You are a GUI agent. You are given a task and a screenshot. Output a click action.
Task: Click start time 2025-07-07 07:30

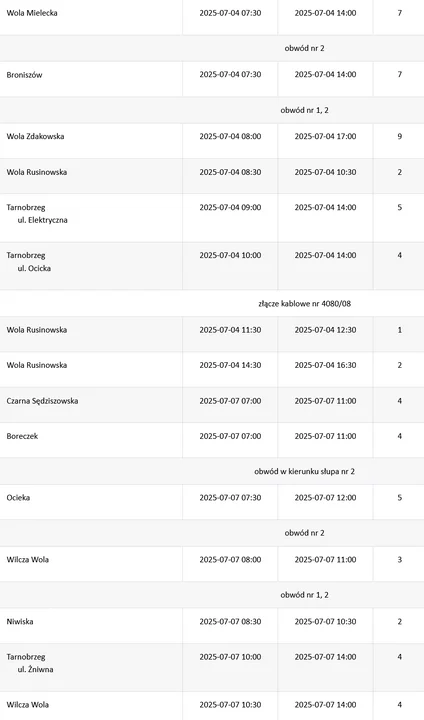[230, 498]
